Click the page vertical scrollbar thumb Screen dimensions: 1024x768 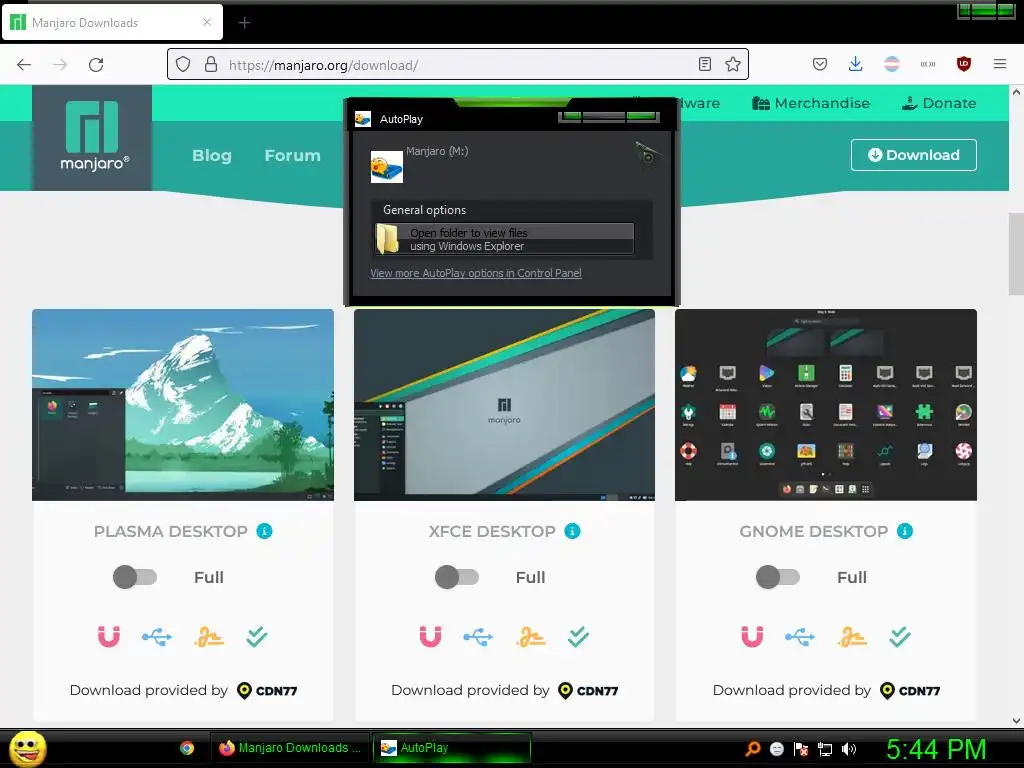point(1016,253)
